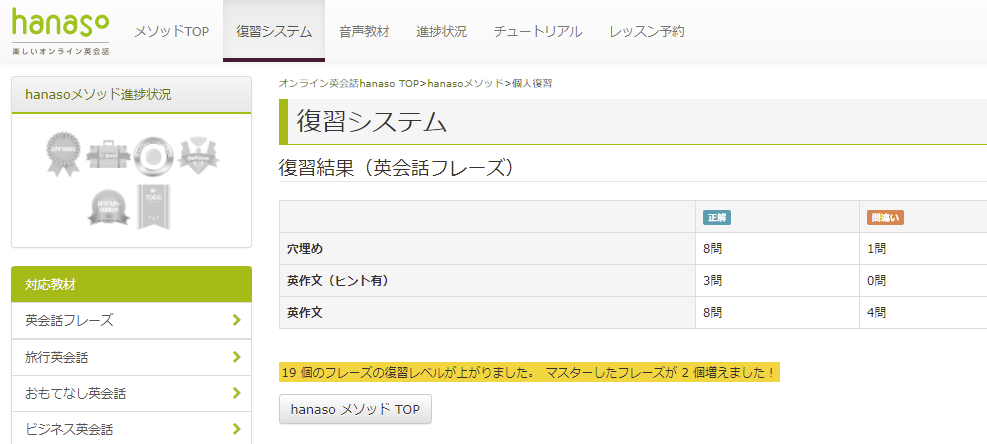Expand the おもてなし英会話 chevron arrow
The width and height of the screenshot is (987, 444).
pyautogui.click(x=237, y=394)
